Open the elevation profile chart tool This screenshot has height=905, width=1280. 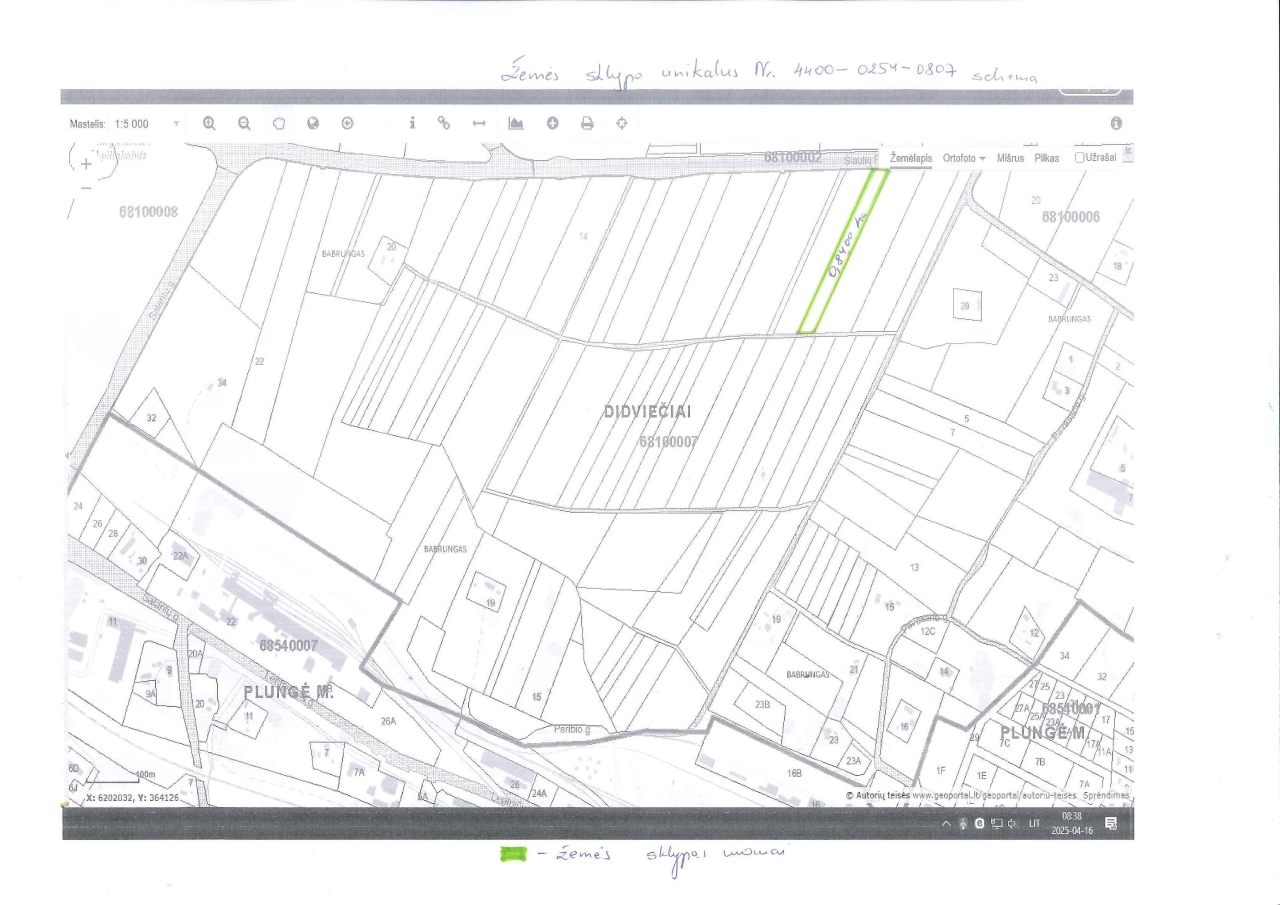[x=516, y=123]
